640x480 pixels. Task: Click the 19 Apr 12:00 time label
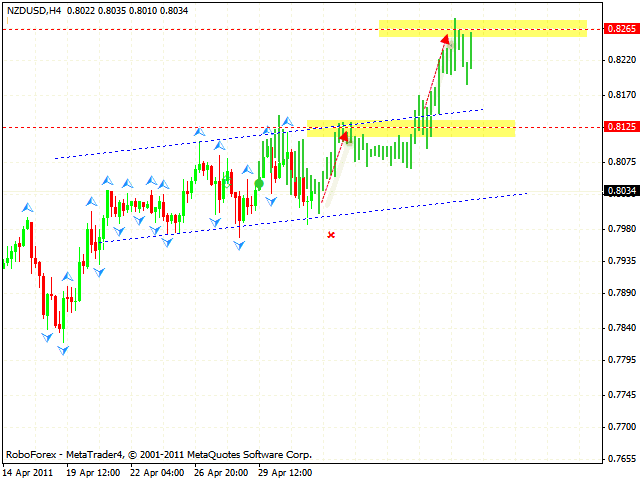click(x=93, y=471)
